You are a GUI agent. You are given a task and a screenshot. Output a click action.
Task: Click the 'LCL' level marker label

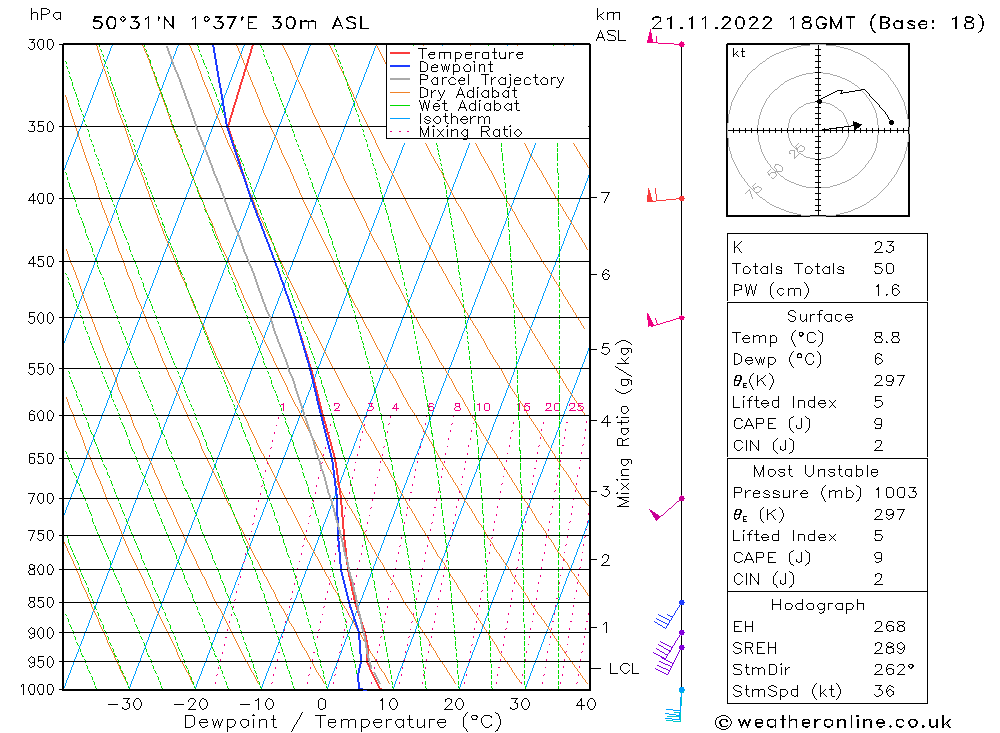(x=623, y=669)
